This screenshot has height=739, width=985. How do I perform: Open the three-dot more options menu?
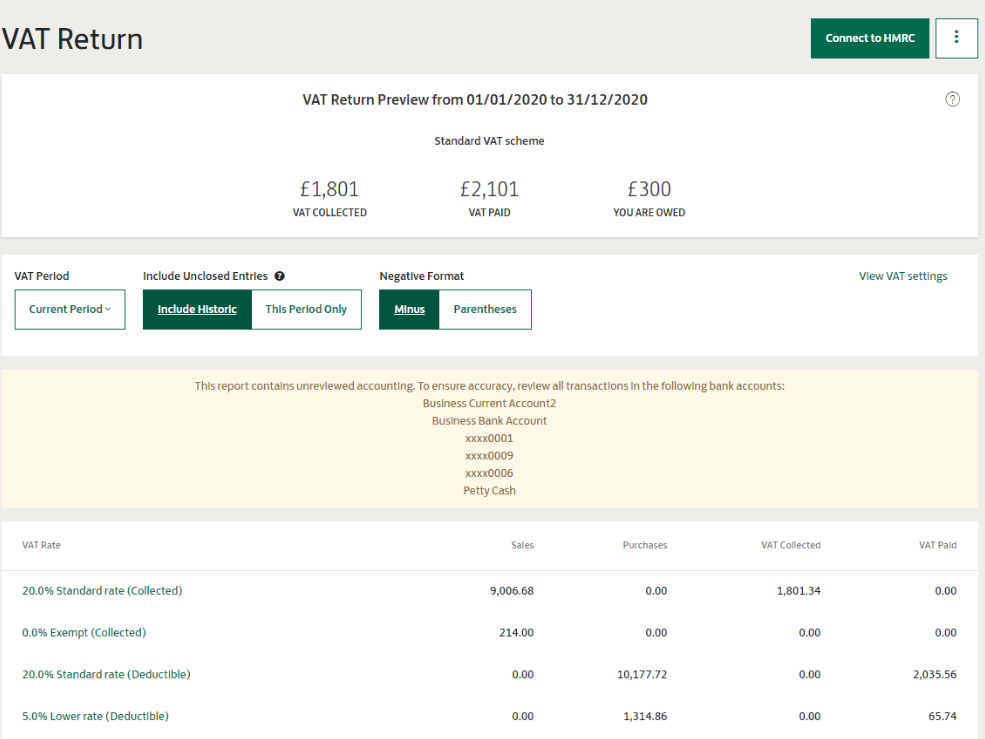pos(956,38)
